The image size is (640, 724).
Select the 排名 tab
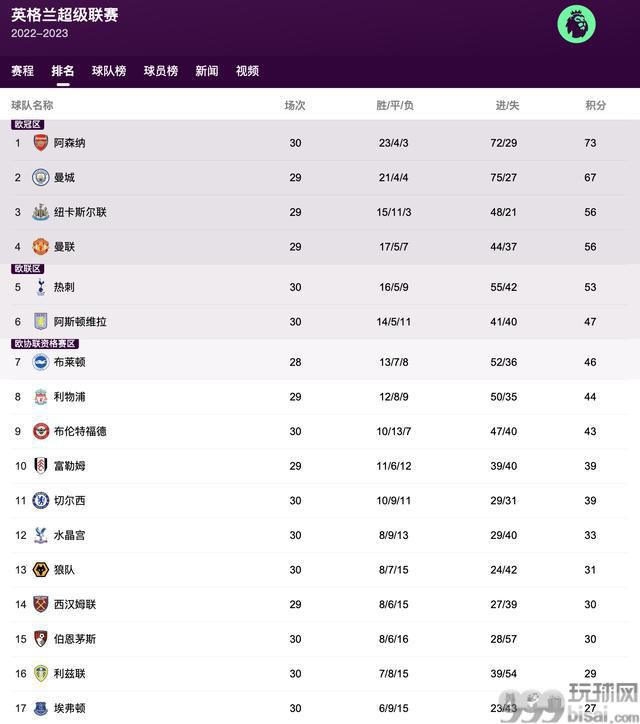pos(63,71)
